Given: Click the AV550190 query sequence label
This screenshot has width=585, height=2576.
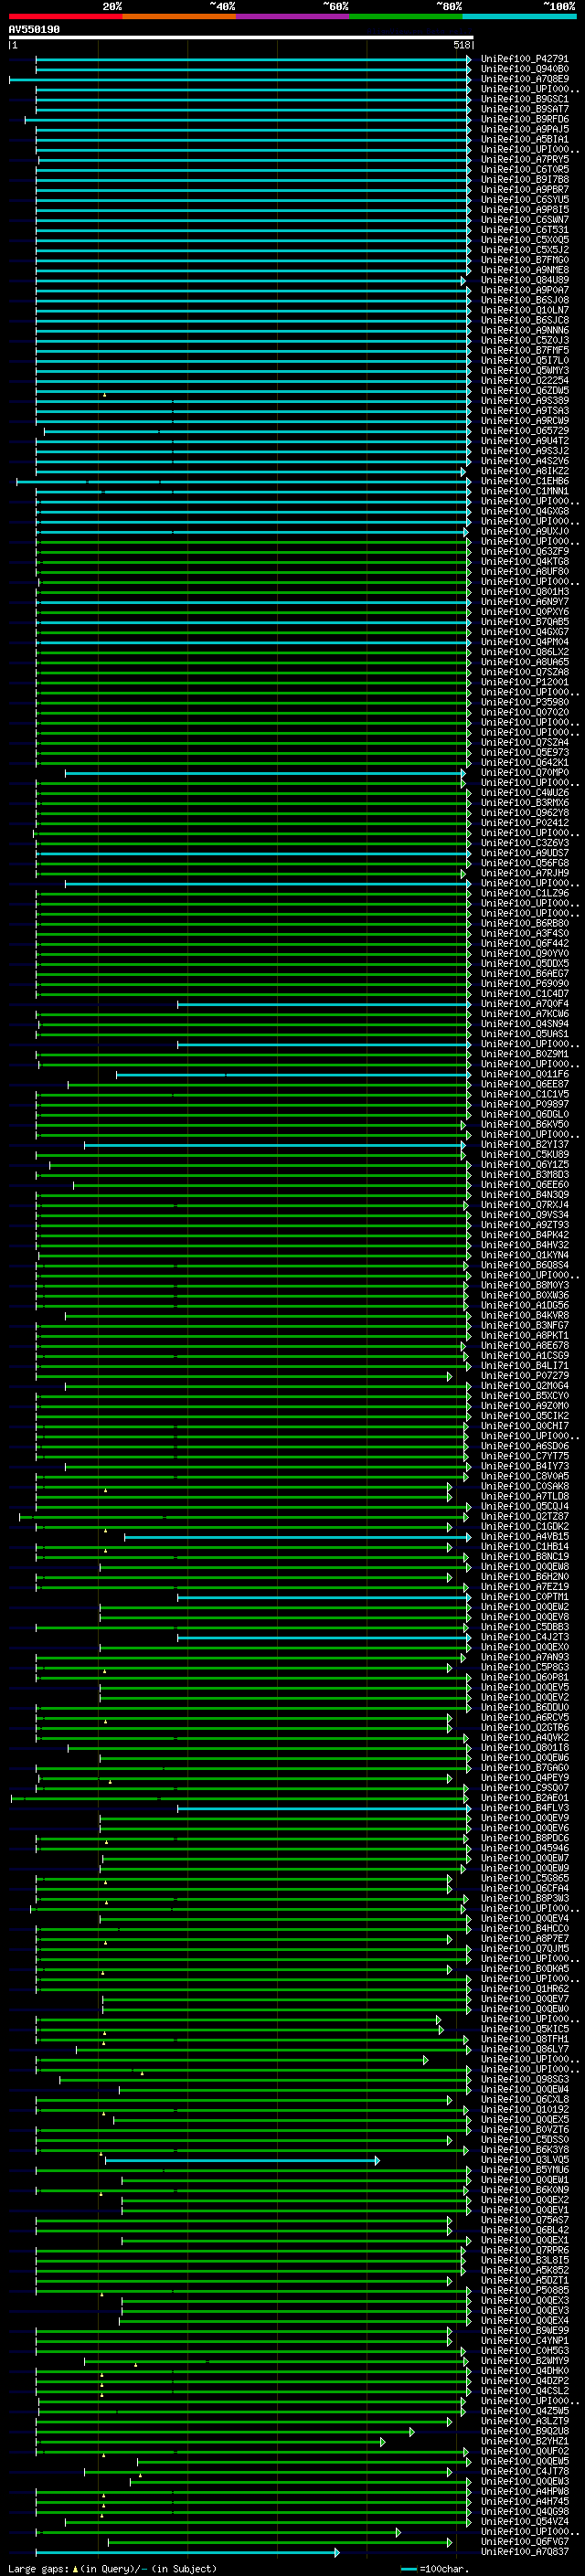Looking at the screenshot, I should point(34,30).
